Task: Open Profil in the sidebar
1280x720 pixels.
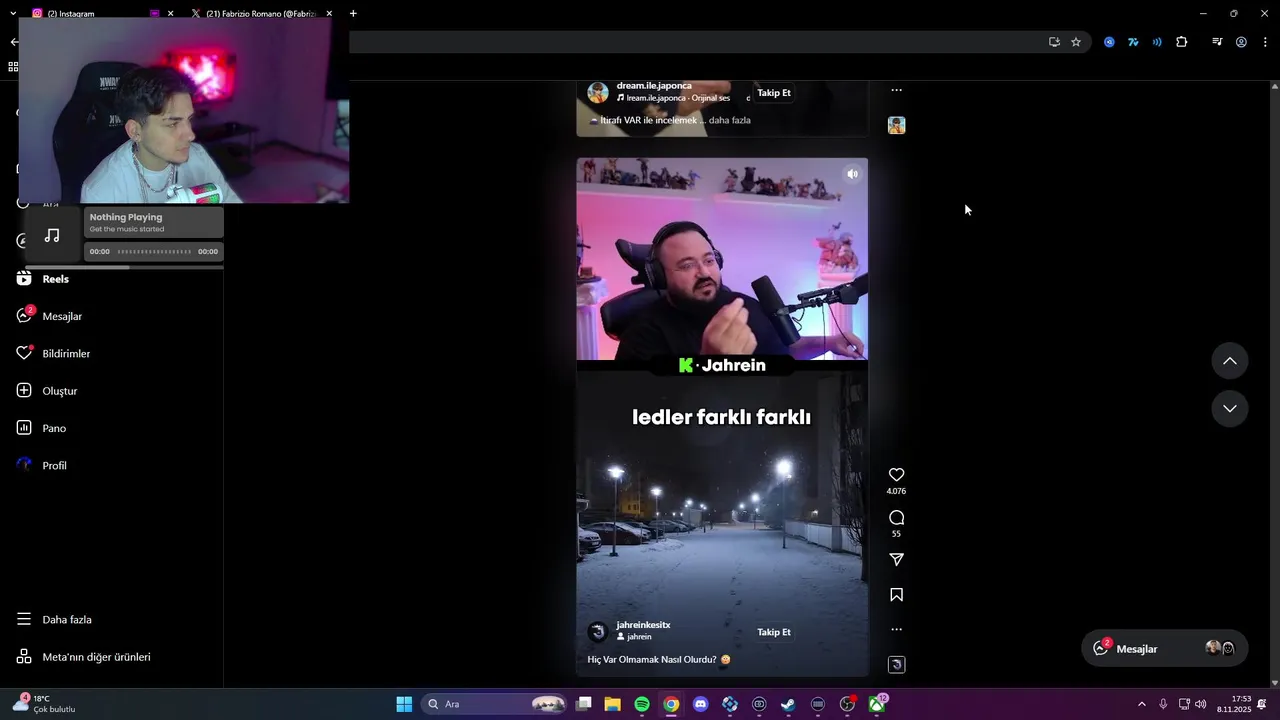Action: (x=42, y=465)
